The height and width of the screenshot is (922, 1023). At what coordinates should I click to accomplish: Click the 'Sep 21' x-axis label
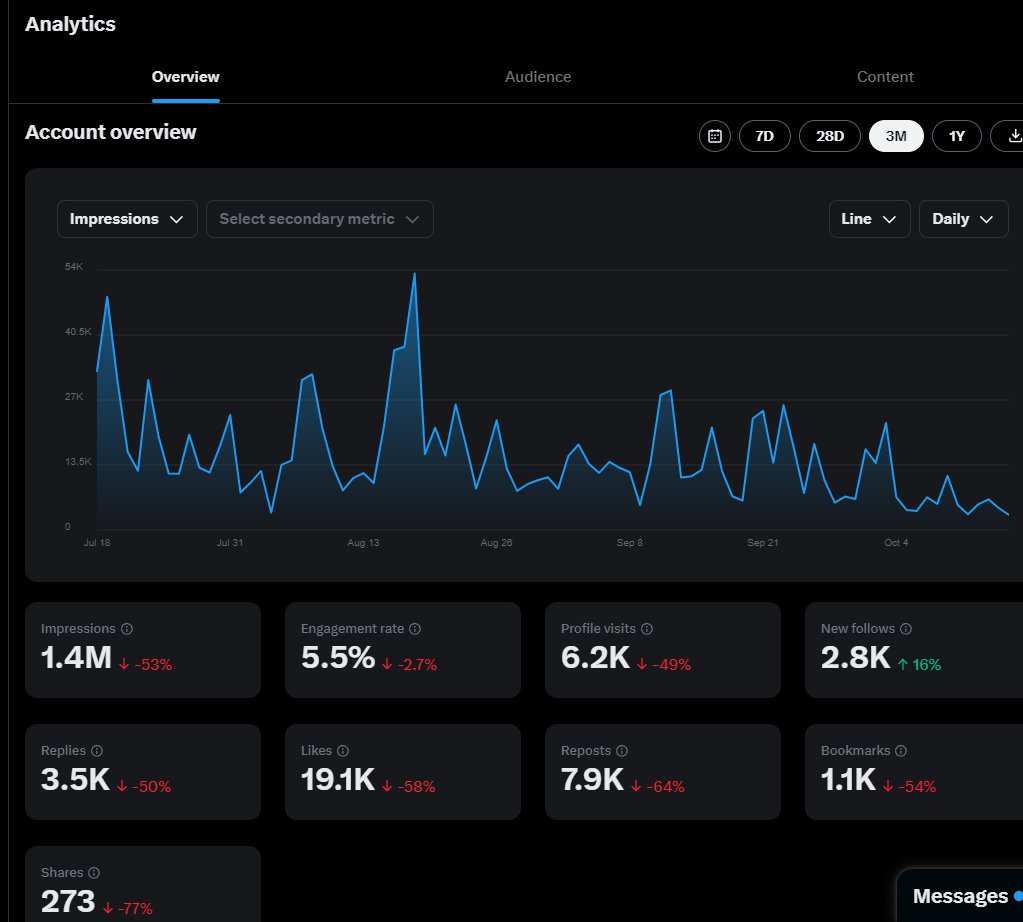click(763, 543)
